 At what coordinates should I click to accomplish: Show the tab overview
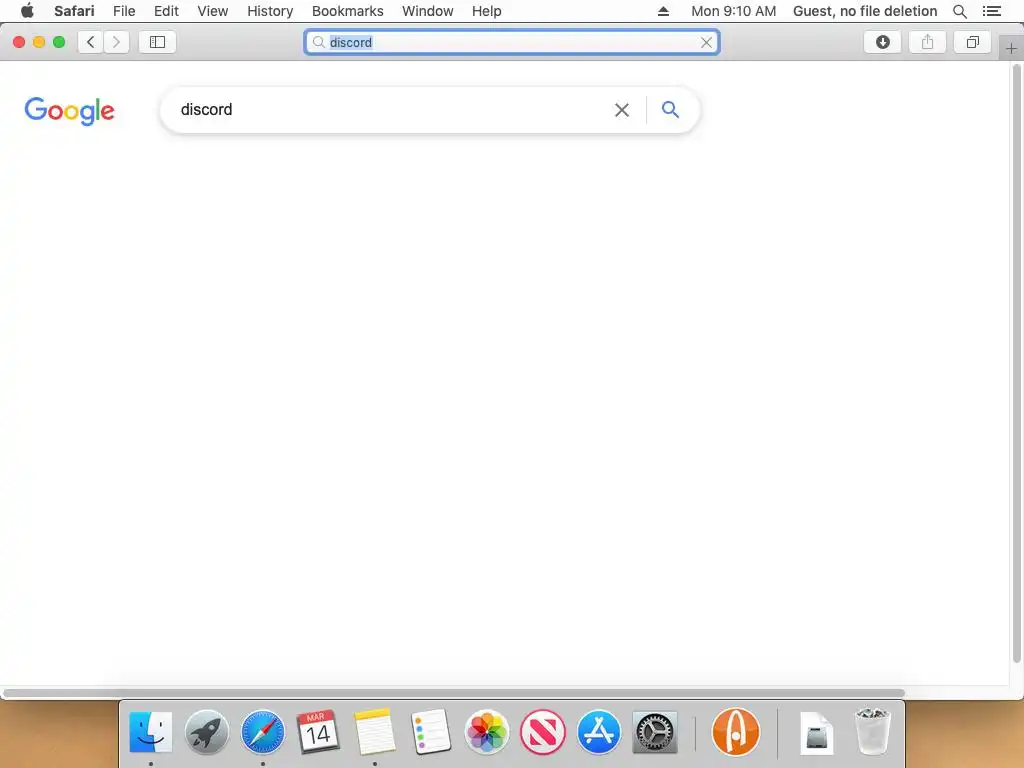tap(972, 42)
